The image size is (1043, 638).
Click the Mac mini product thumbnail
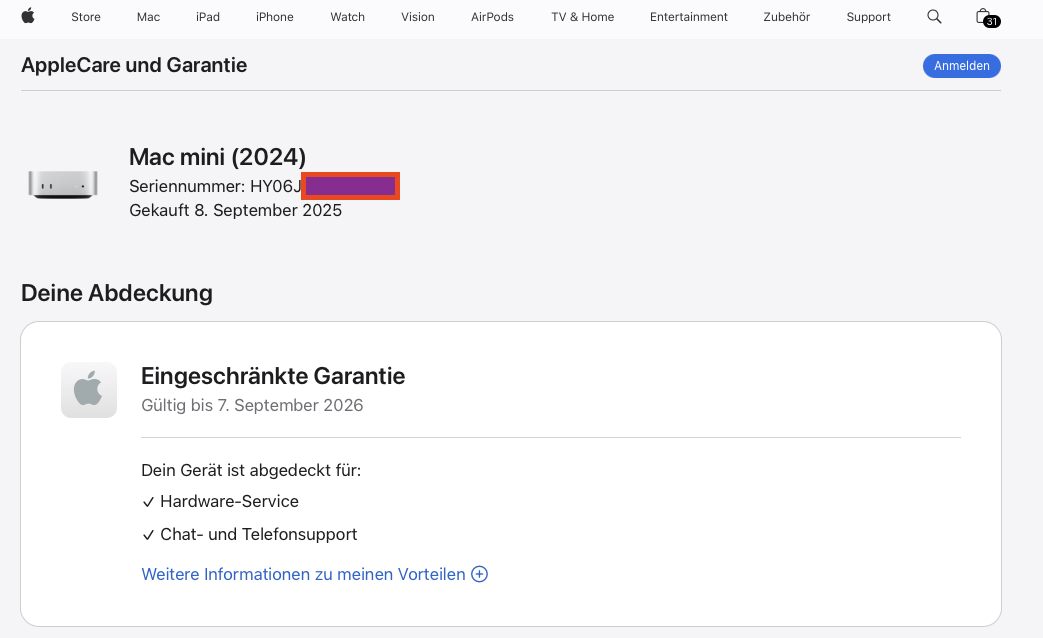(x=63, y=184)
